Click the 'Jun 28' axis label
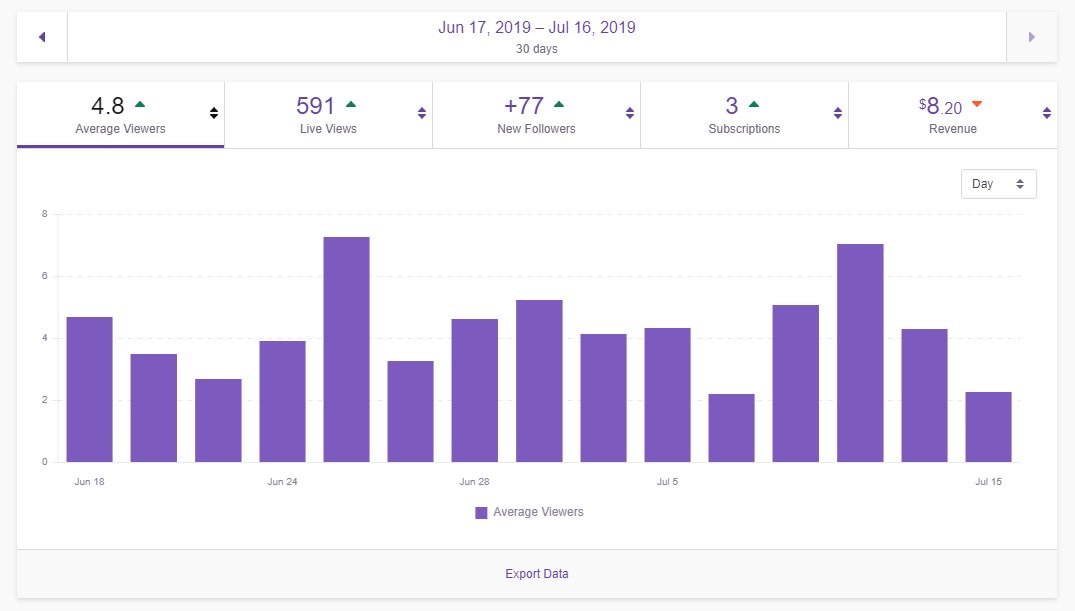This screenshot has width=1075, height=611. click(x=474, y=481)
